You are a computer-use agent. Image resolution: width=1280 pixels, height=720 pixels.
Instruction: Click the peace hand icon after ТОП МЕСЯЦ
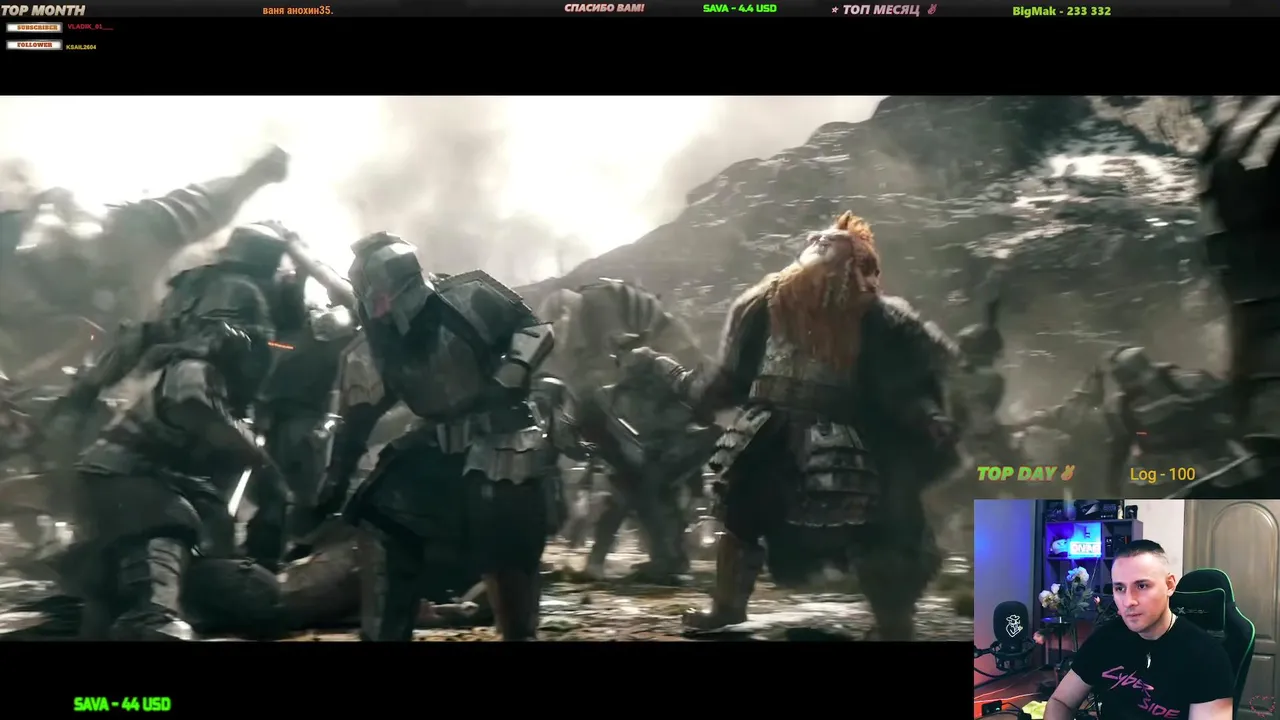coord(931,9)
